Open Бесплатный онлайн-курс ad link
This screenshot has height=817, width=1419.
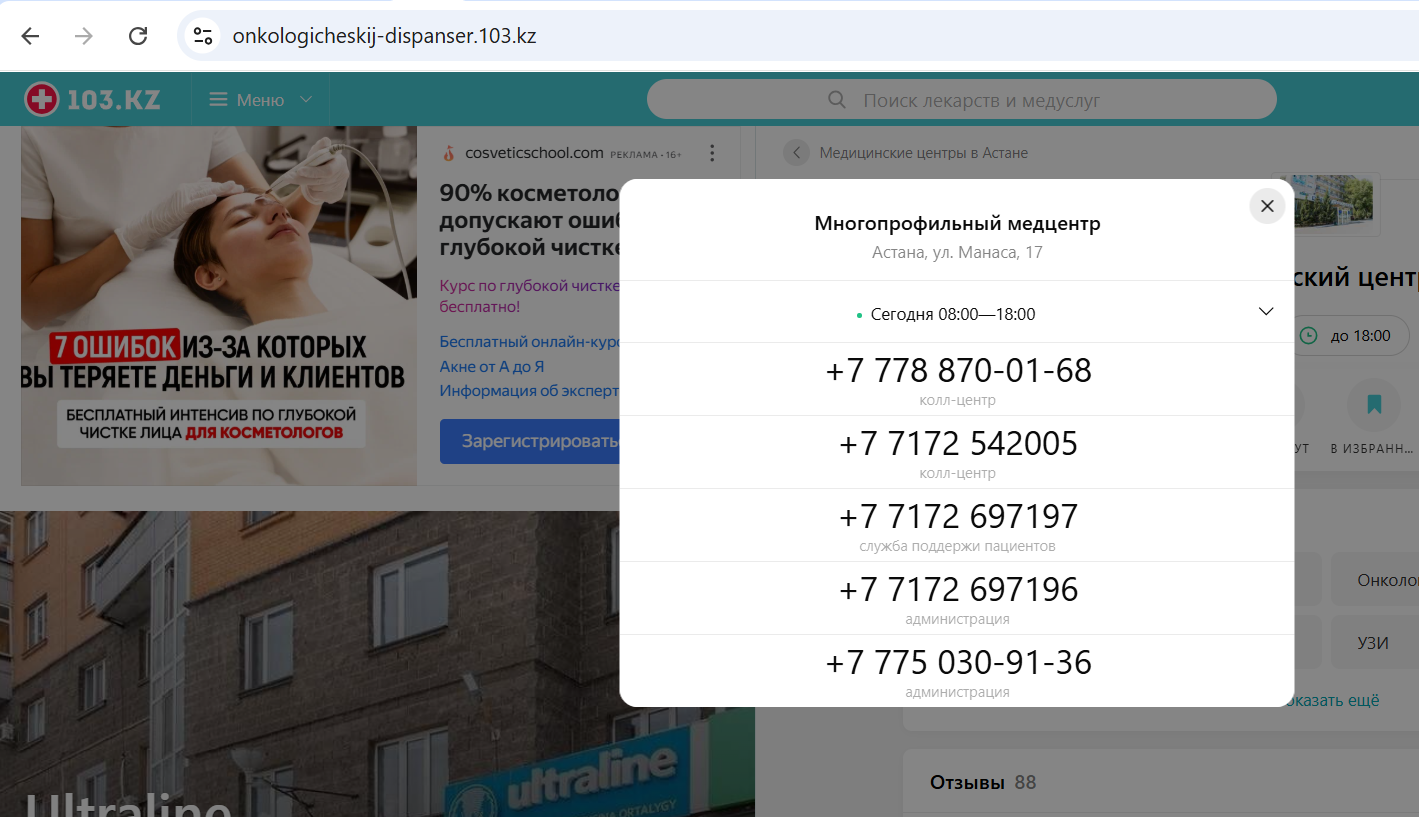click(530, 341)
